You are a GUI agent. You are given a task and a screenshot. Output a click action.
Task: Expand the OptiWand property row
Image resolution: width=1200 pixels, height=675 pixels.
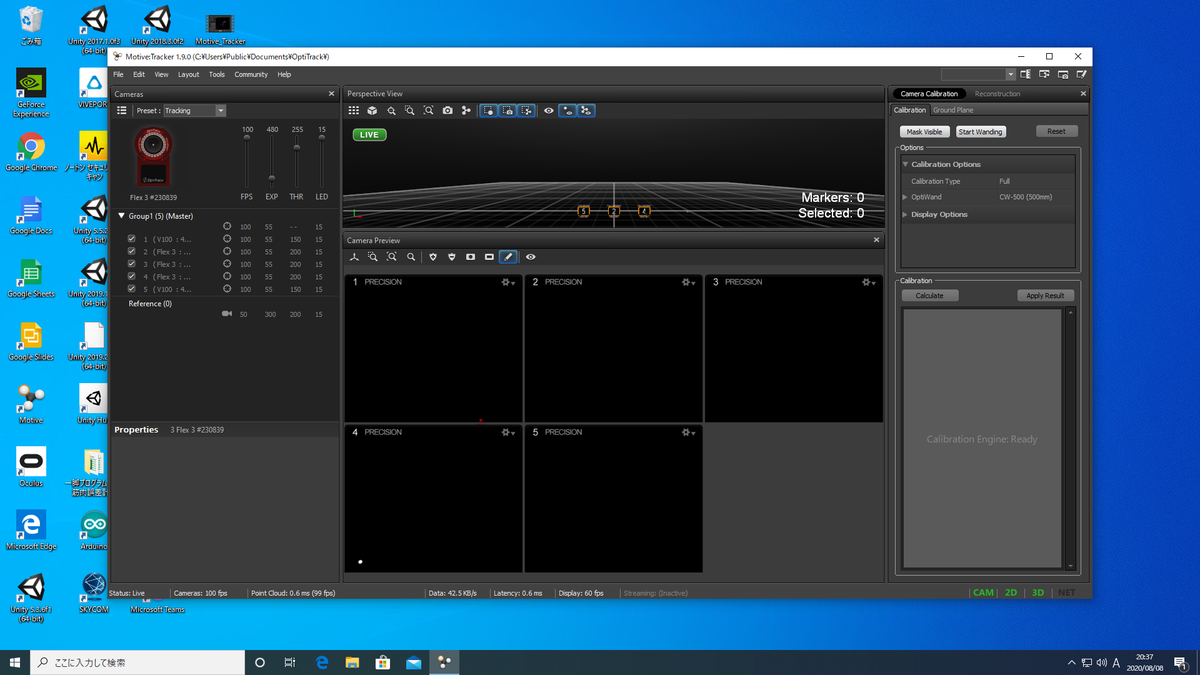click(x=905, y=197)
